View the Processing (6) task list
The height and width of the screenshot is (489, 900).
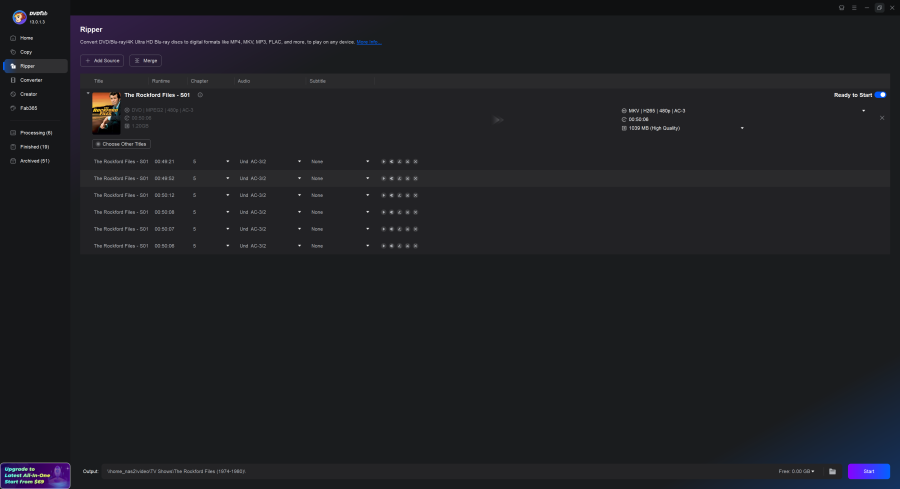pos(34,133)
